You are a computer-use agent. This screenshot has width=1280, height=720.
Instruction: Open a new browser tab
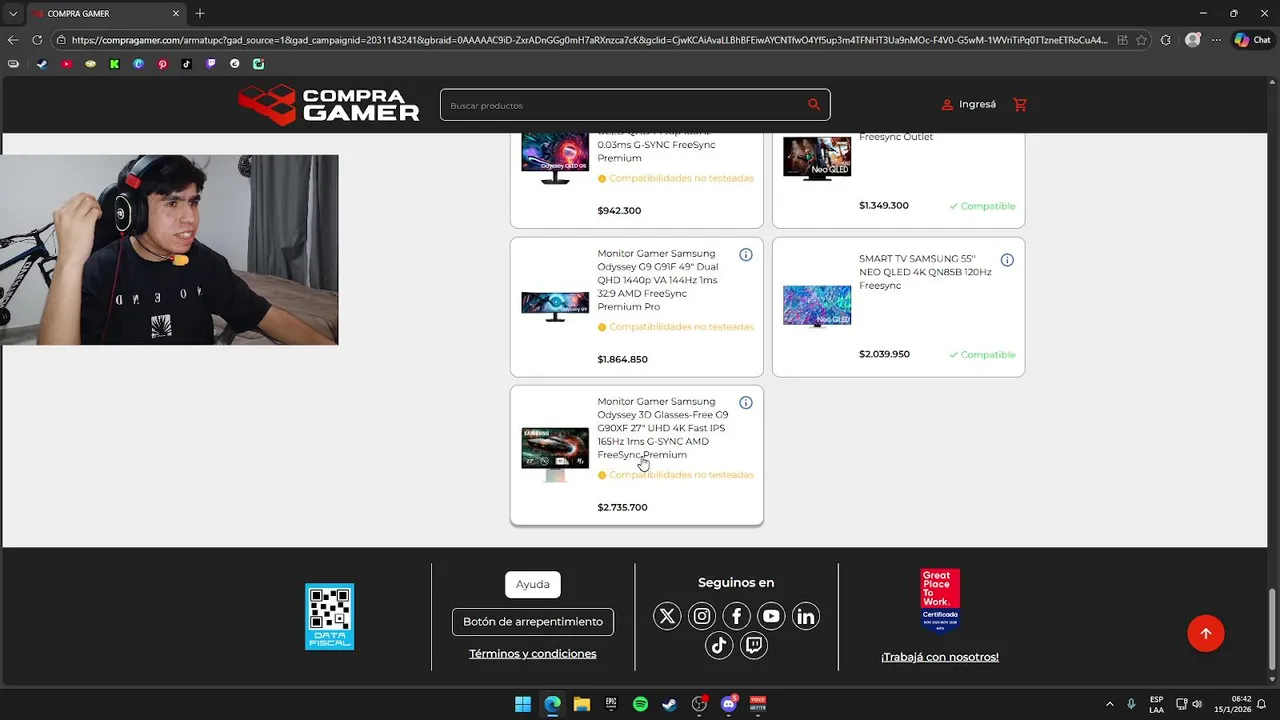point(200,14)
